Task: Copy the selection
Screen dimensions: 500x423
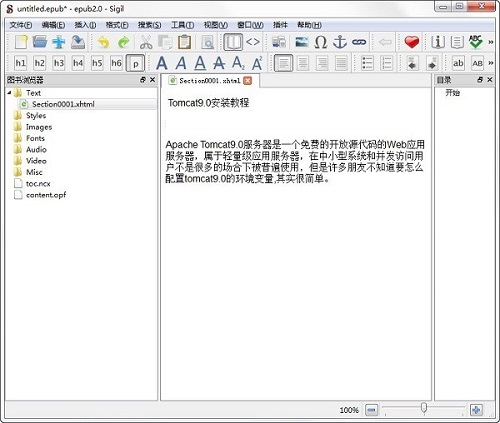Action: 165,42
